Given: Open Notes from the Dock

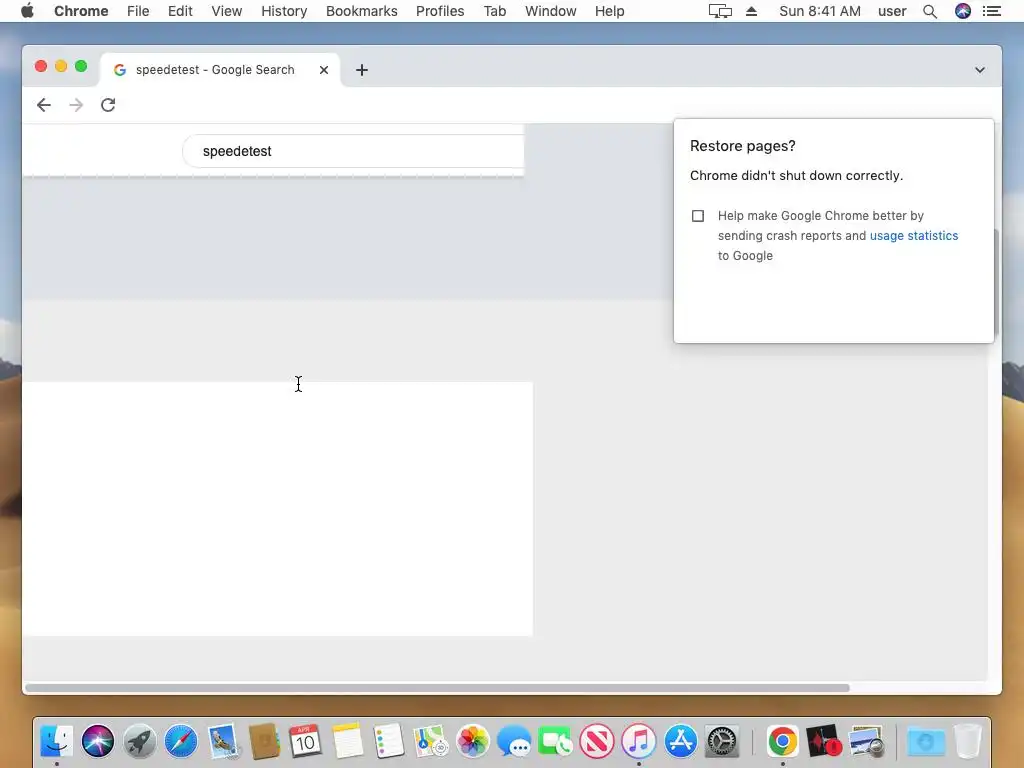Looking at the screenshot, I should pos(347,741).
